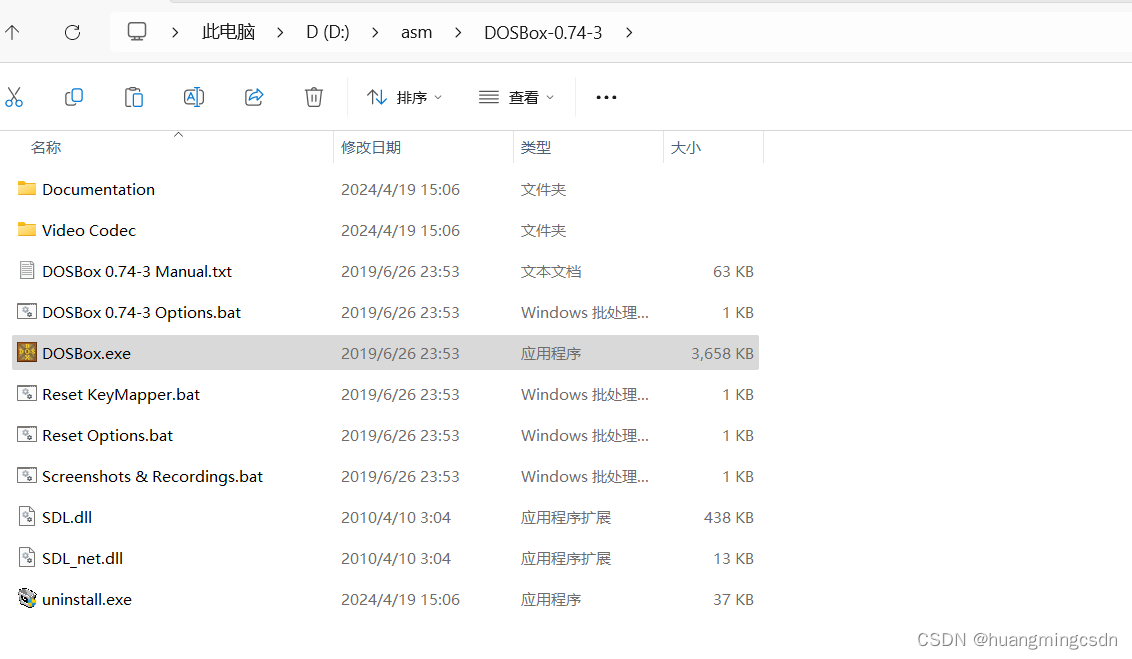Click the Up navigation arrow
Image resolution: width=1132 pixels, height=659 pixels.
(12, 32)
